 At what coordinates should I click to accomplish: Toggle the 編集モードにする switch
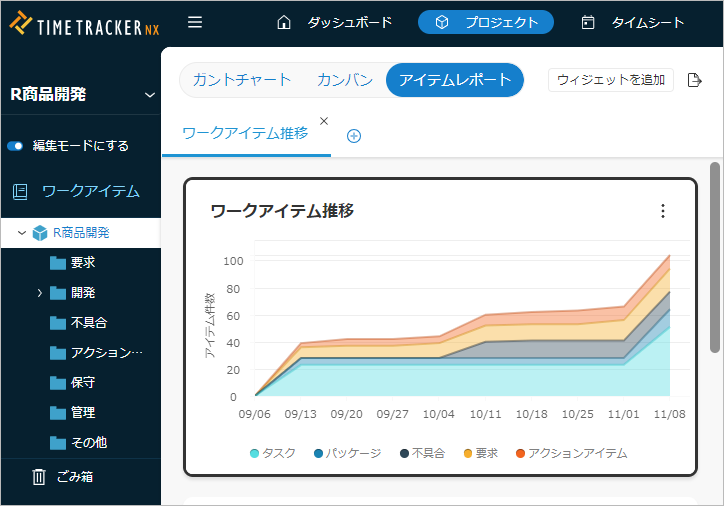[x=15, y=146]
